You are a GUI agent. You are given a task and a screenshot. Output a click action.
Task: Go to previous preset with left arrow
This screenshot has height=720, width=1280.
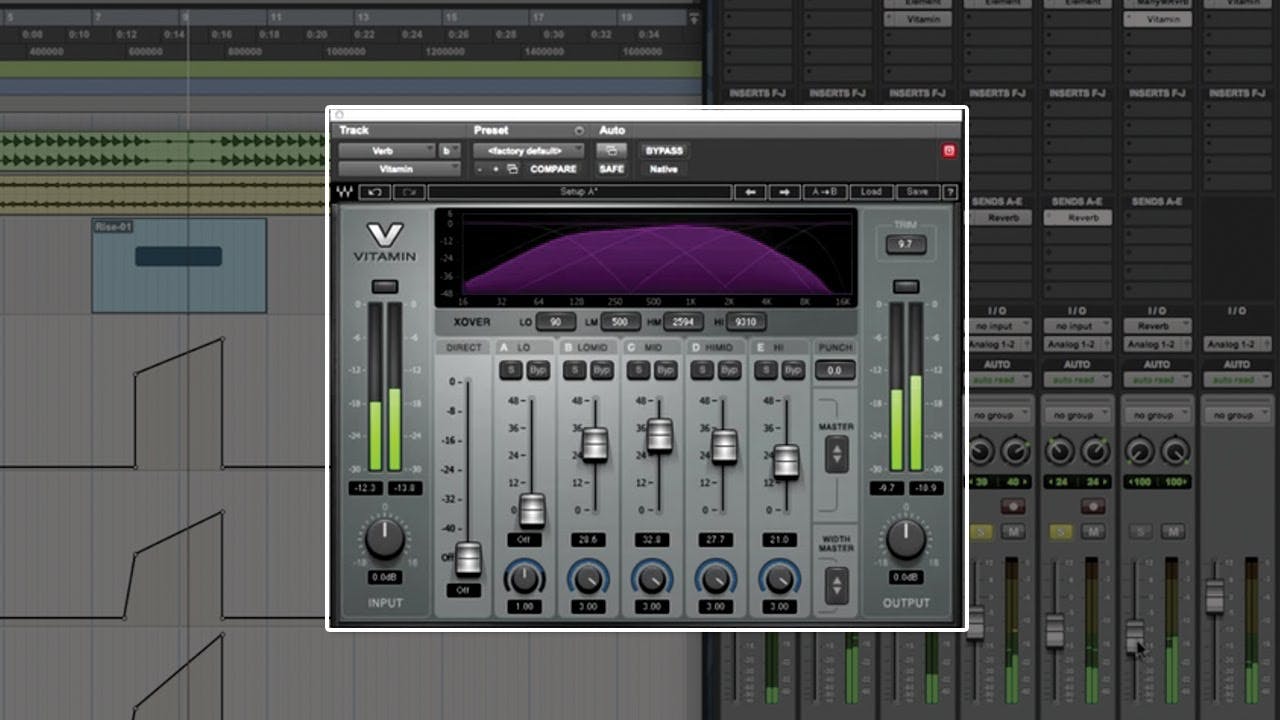750,192
